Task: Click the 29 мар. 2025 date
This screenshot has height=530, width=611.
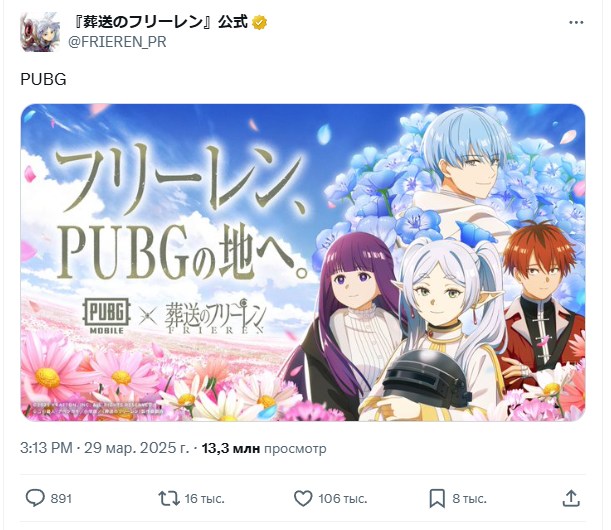Action: [x=136, y=448]
